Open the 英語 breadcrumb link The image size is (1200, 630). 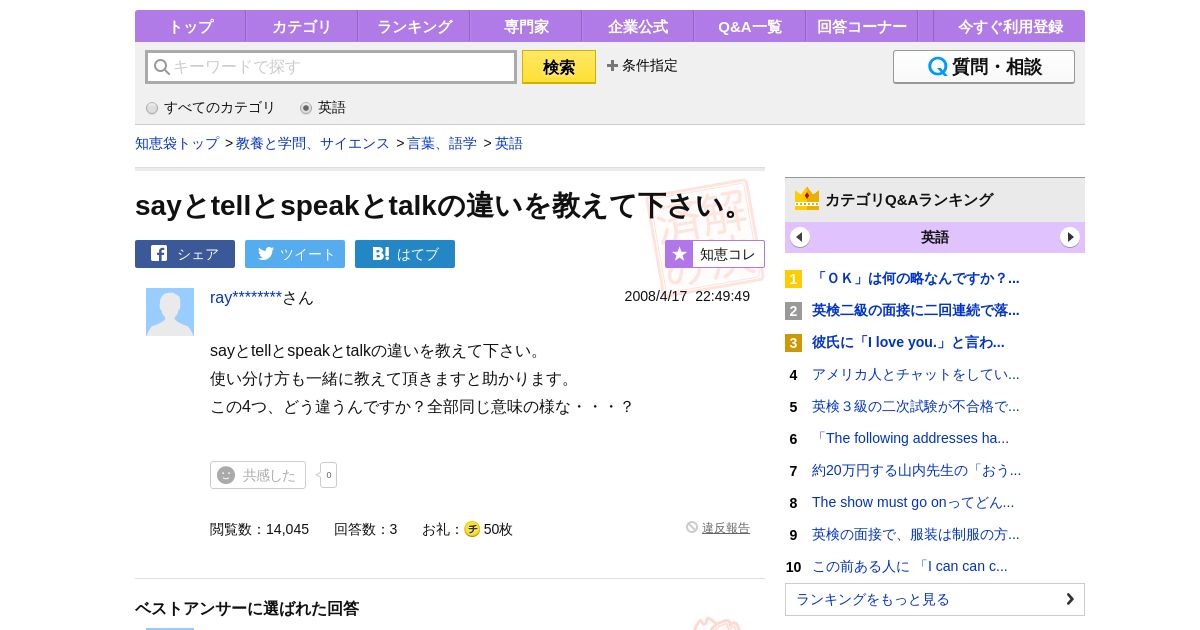[x=509, y=144]
